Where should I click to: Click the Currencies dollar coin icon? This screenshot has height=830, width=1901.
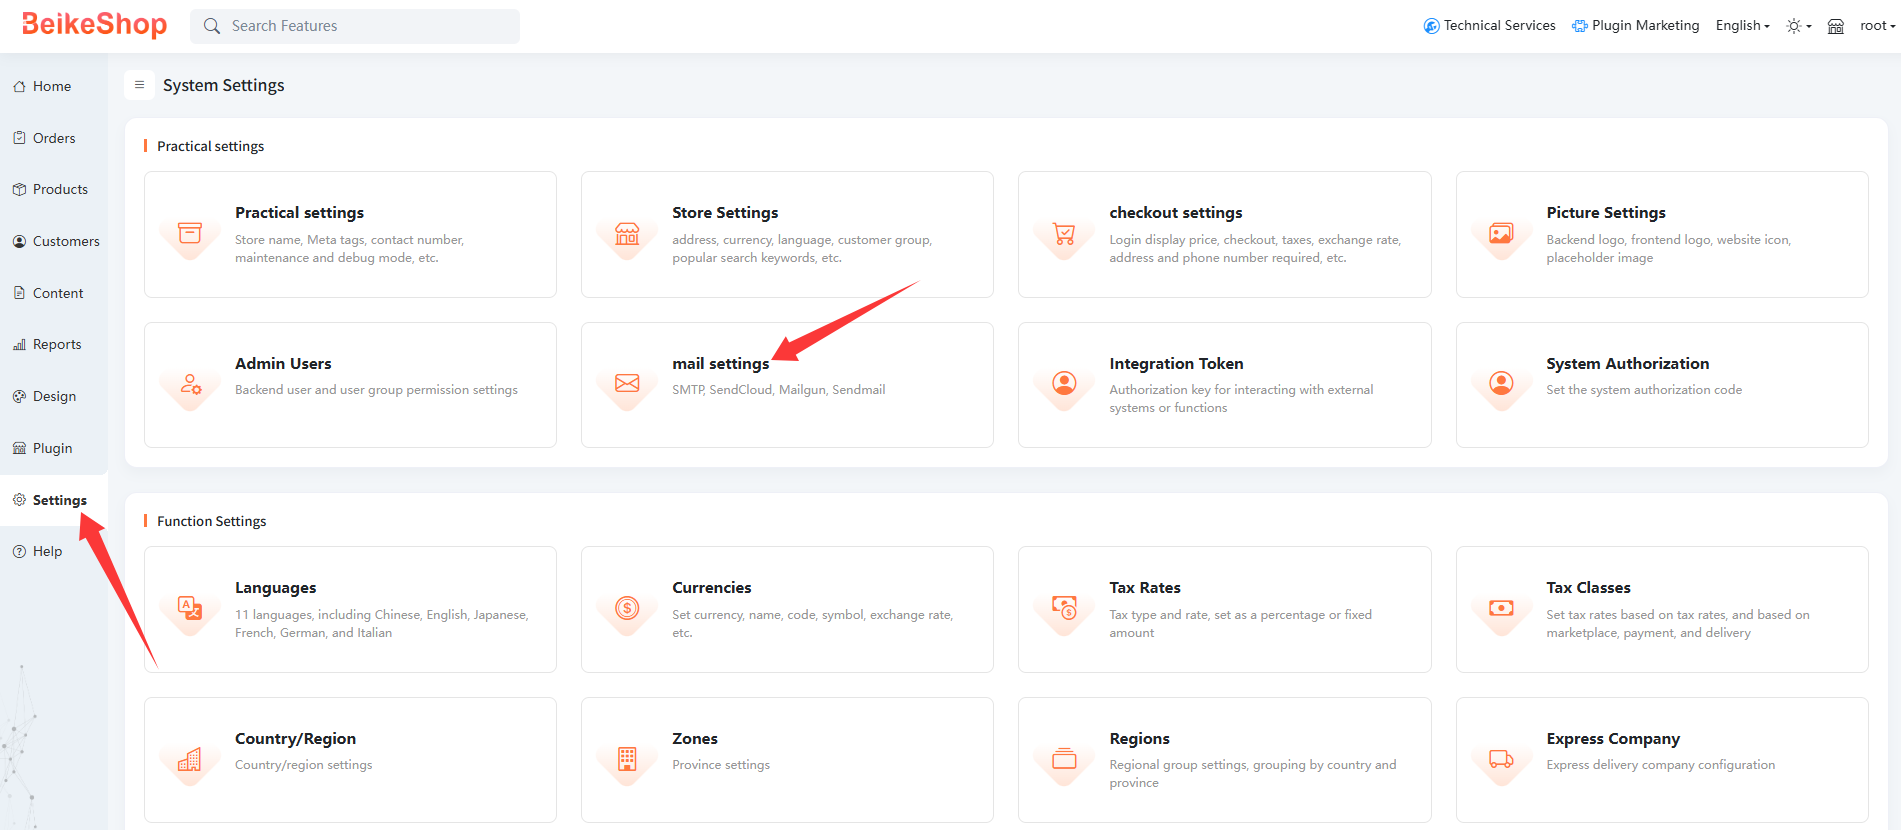(627, 608)
